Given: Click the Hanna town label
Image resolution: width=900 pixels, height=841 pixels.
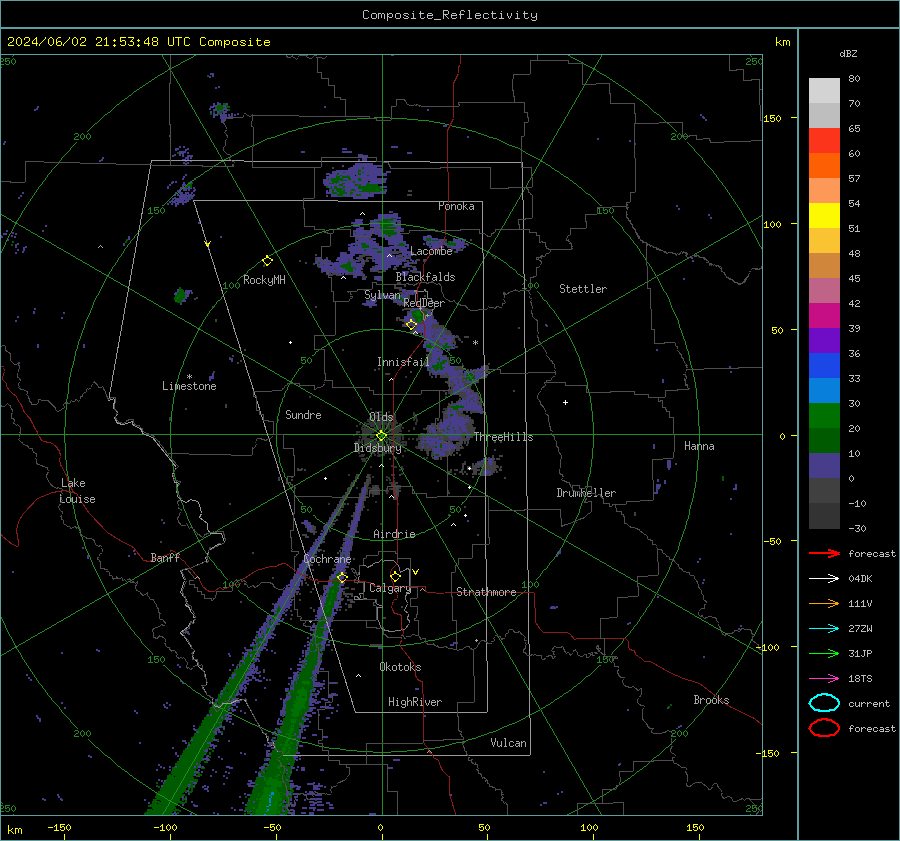Looking at the screenshot, I should 699,446.
